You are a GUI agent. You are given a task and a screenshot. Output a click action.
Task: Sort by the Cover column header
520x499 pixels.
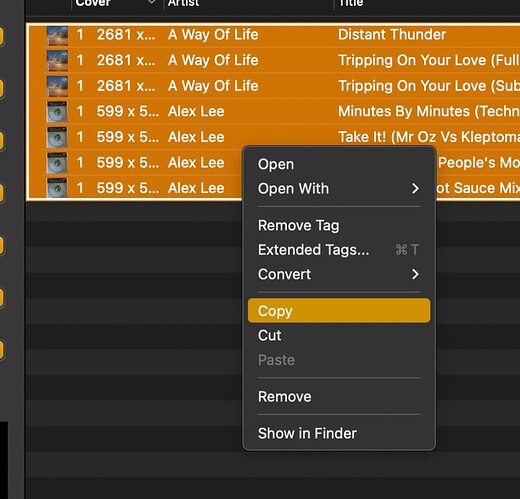pyautogui.click(x=93, y=3)
